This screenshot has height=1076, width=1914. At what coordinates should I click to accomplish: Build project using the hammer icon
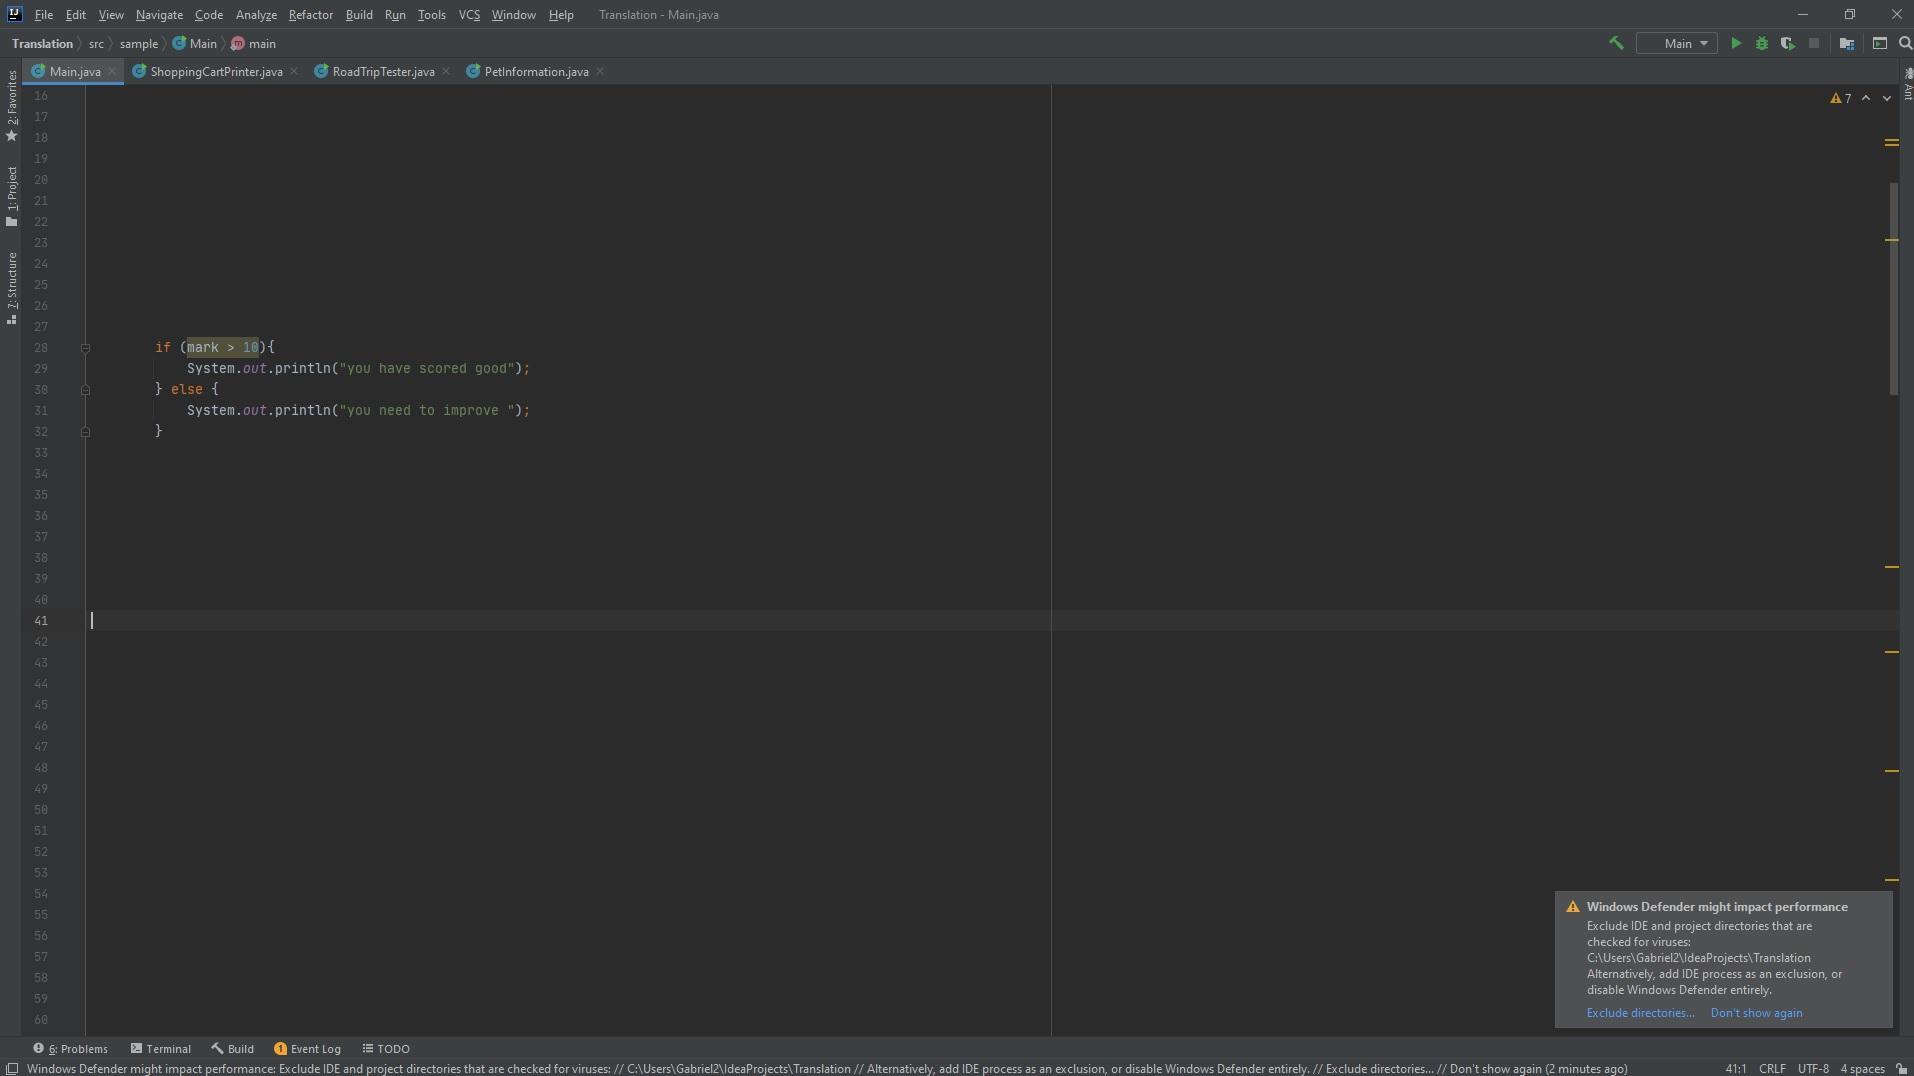1616,43
